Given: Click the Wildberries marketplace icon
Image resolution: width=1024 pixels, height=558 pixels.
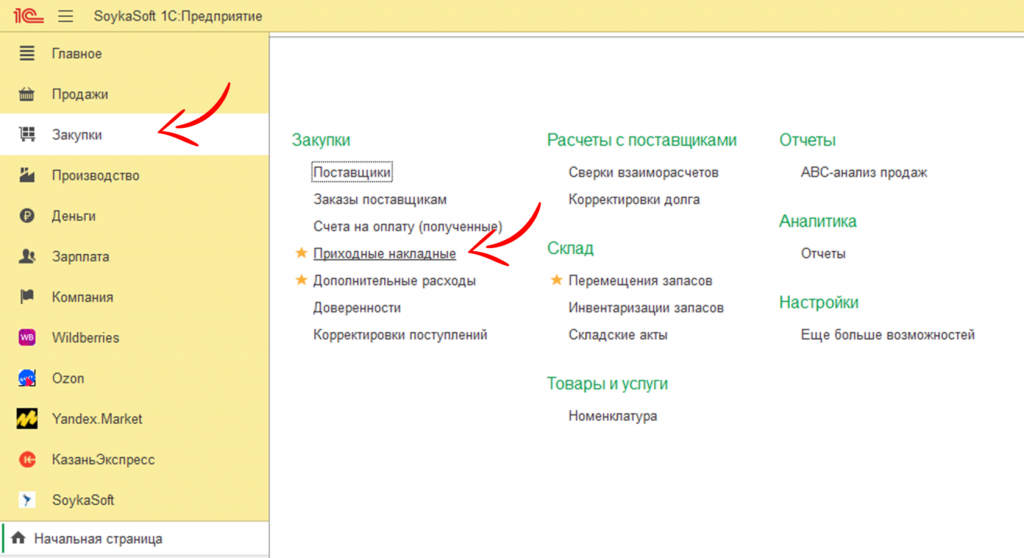Looking at the screenshot, I should 28,338.
